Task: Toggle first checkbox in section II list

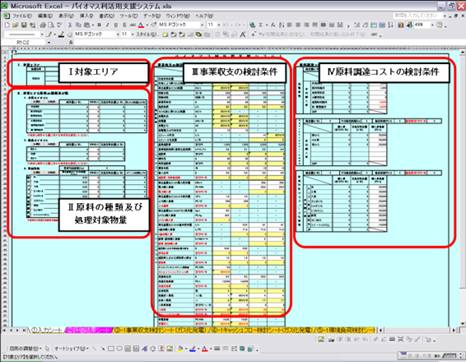Action: pos(29,178)
